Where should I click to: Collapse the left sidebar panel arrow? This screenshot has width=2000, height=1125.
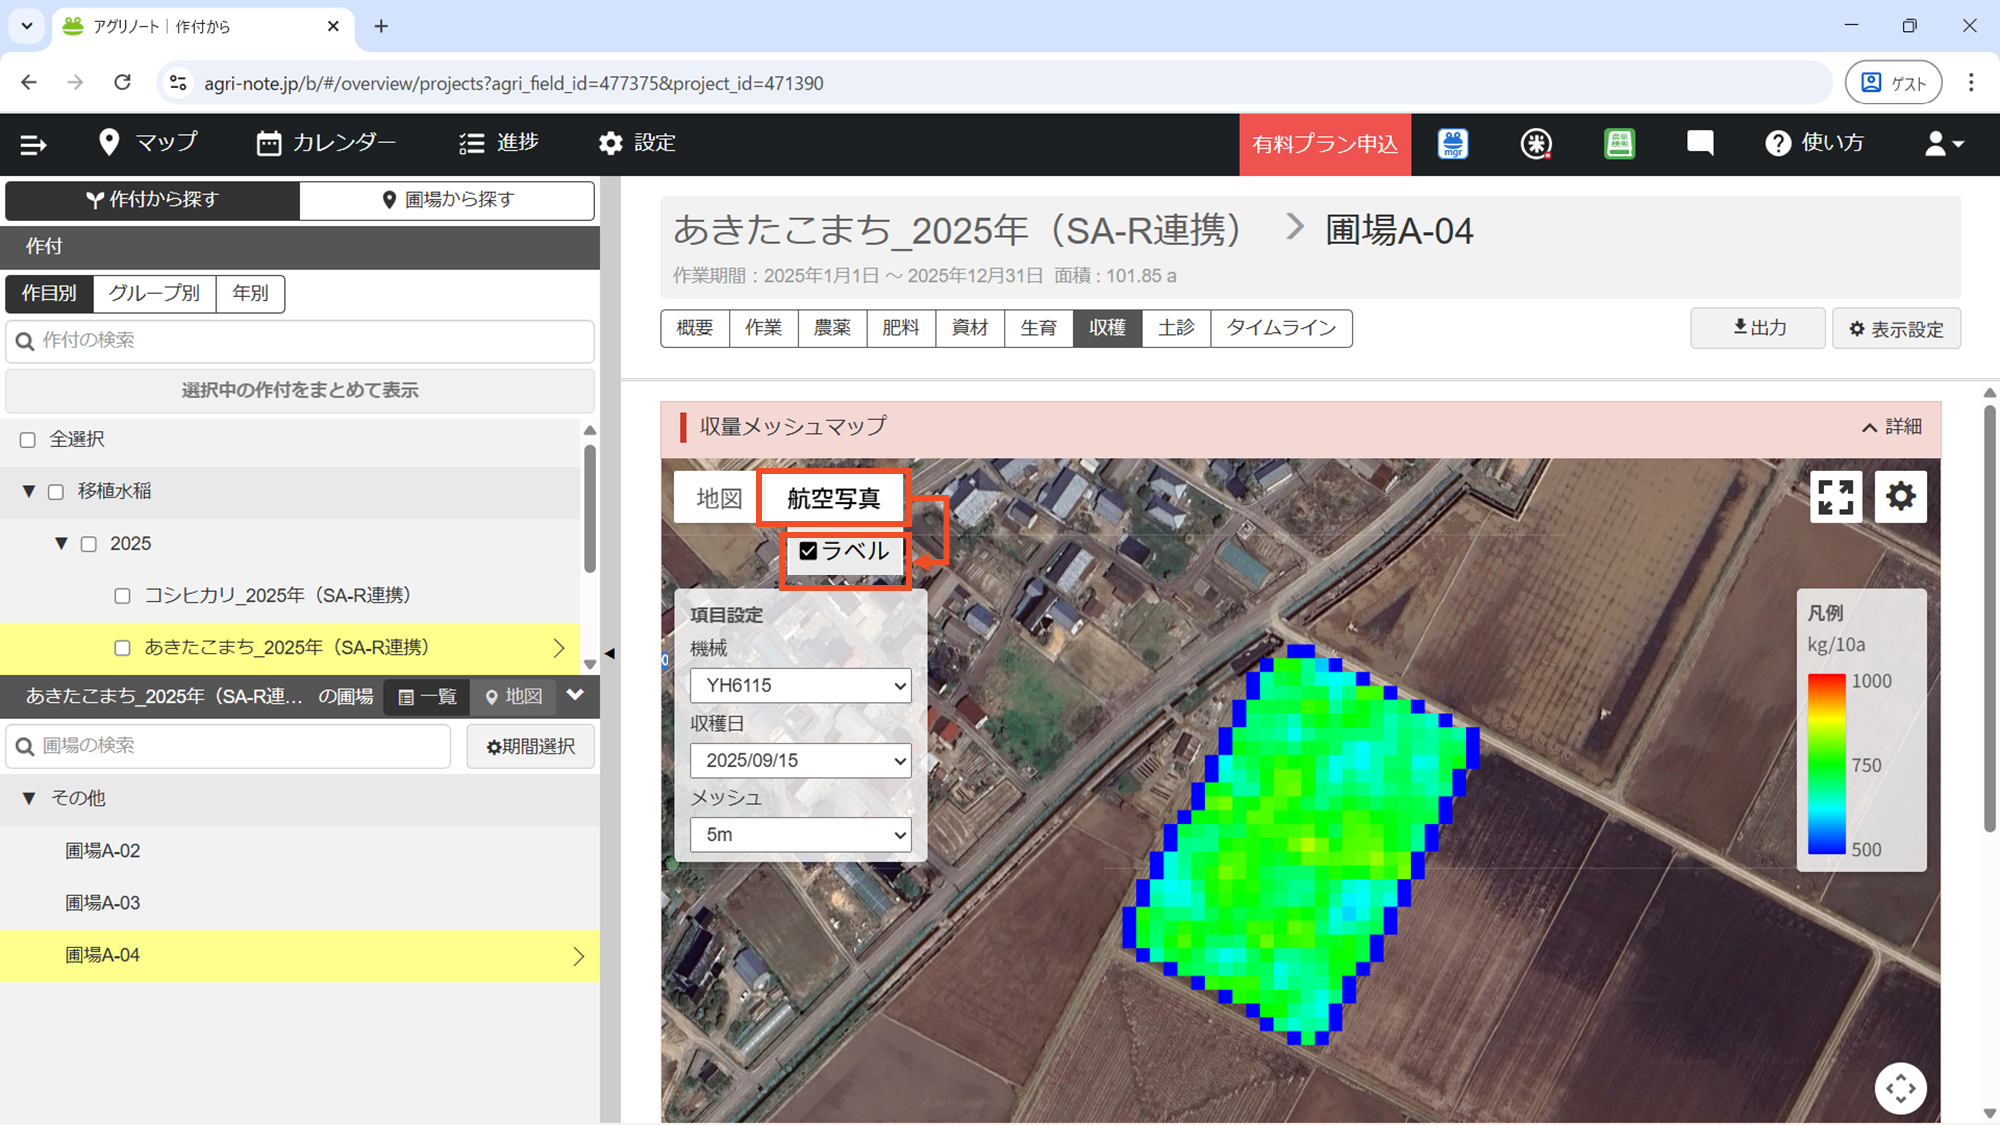click(x=609, y=653)
